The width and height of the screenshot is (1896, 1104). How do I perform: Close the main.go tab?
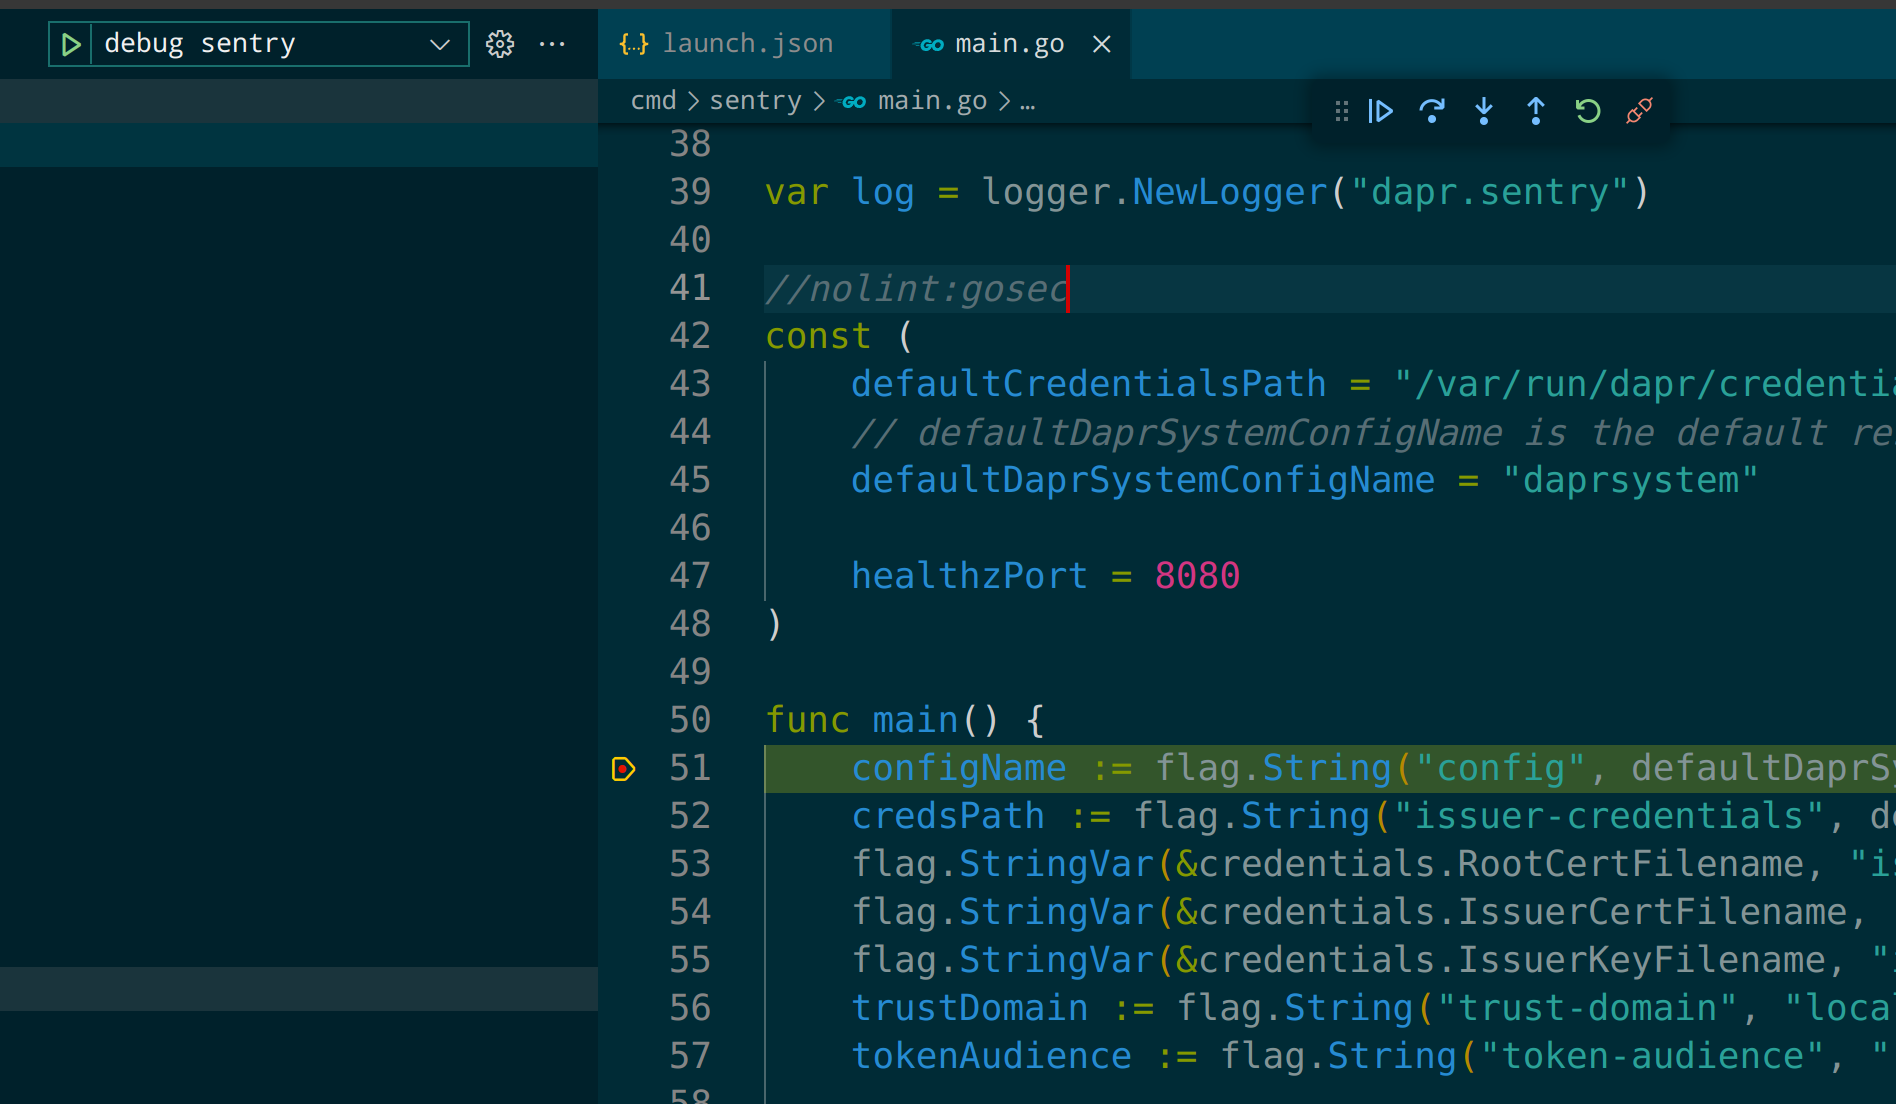coord(1101,43)
